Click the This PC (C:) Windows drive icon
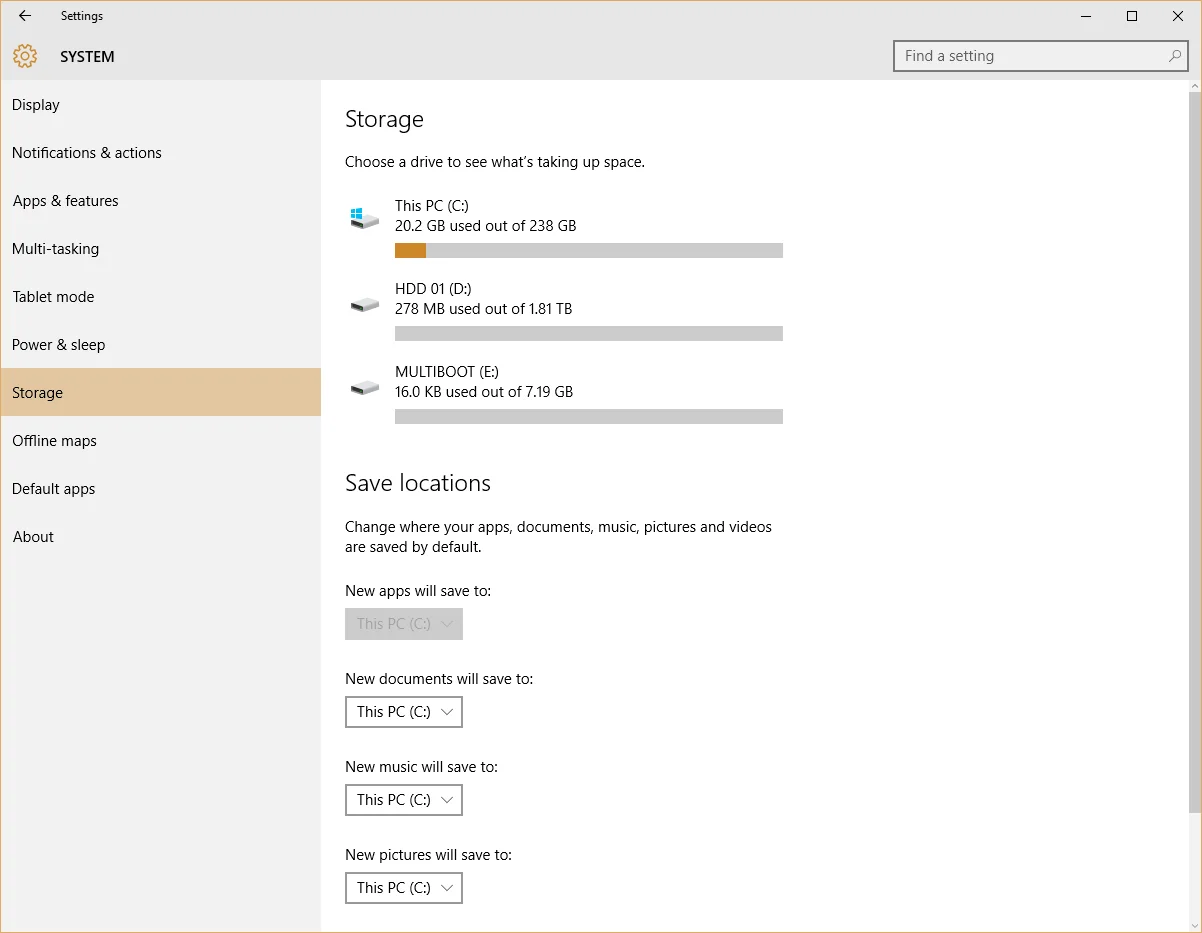This screenshot has width=1202, height=933. click(364, 217)
